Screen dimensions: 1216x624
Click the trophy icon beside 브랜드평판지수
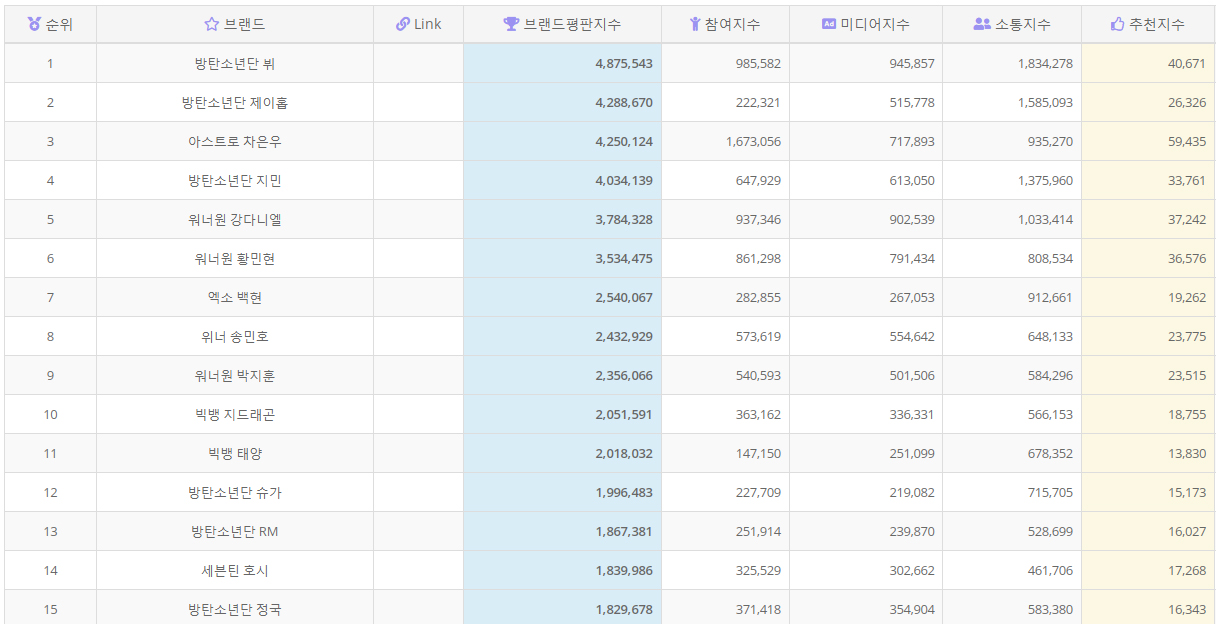tap(511, 24)
